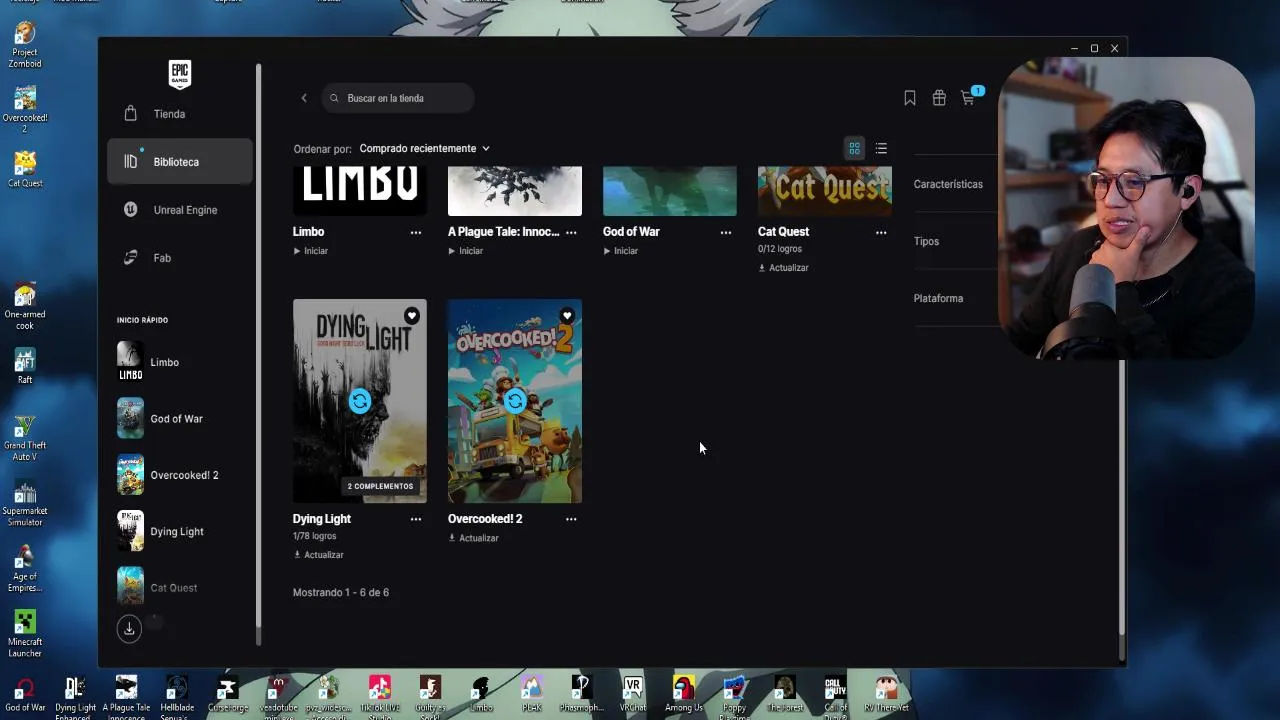The width and height of the screenshot is (1280, 720).
Task: Click the Cat Quest cover thumbnail
Action: click(825, 191)
